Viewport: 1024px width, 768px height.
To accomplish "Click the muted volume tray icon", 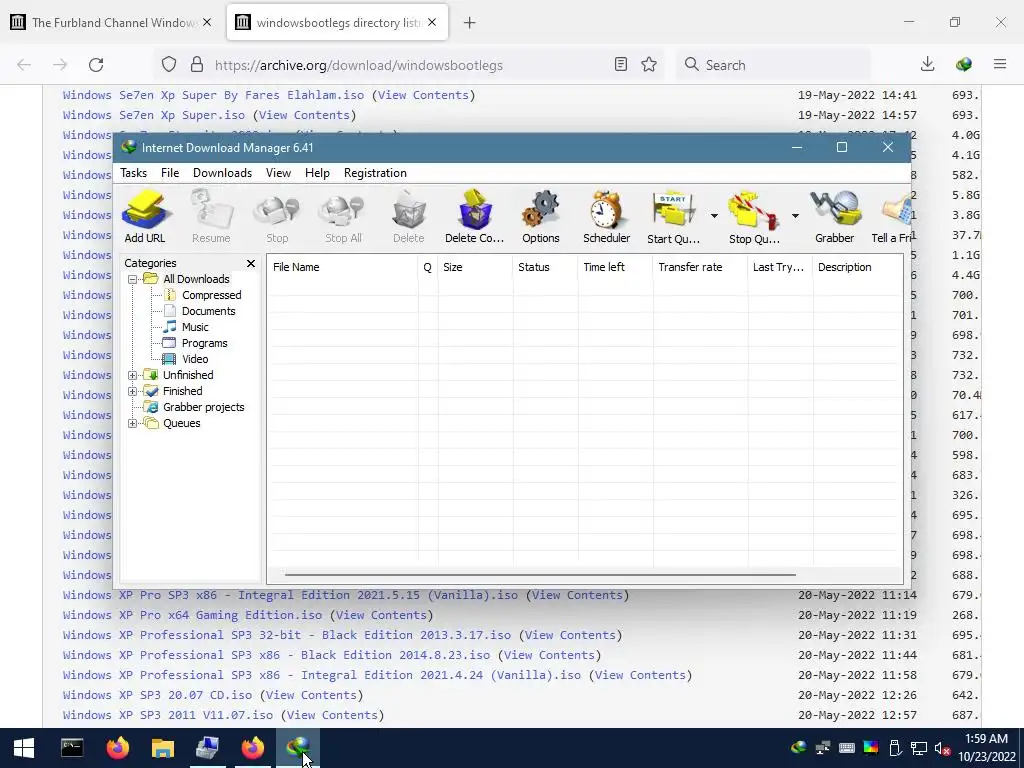I will click(942, 748).
